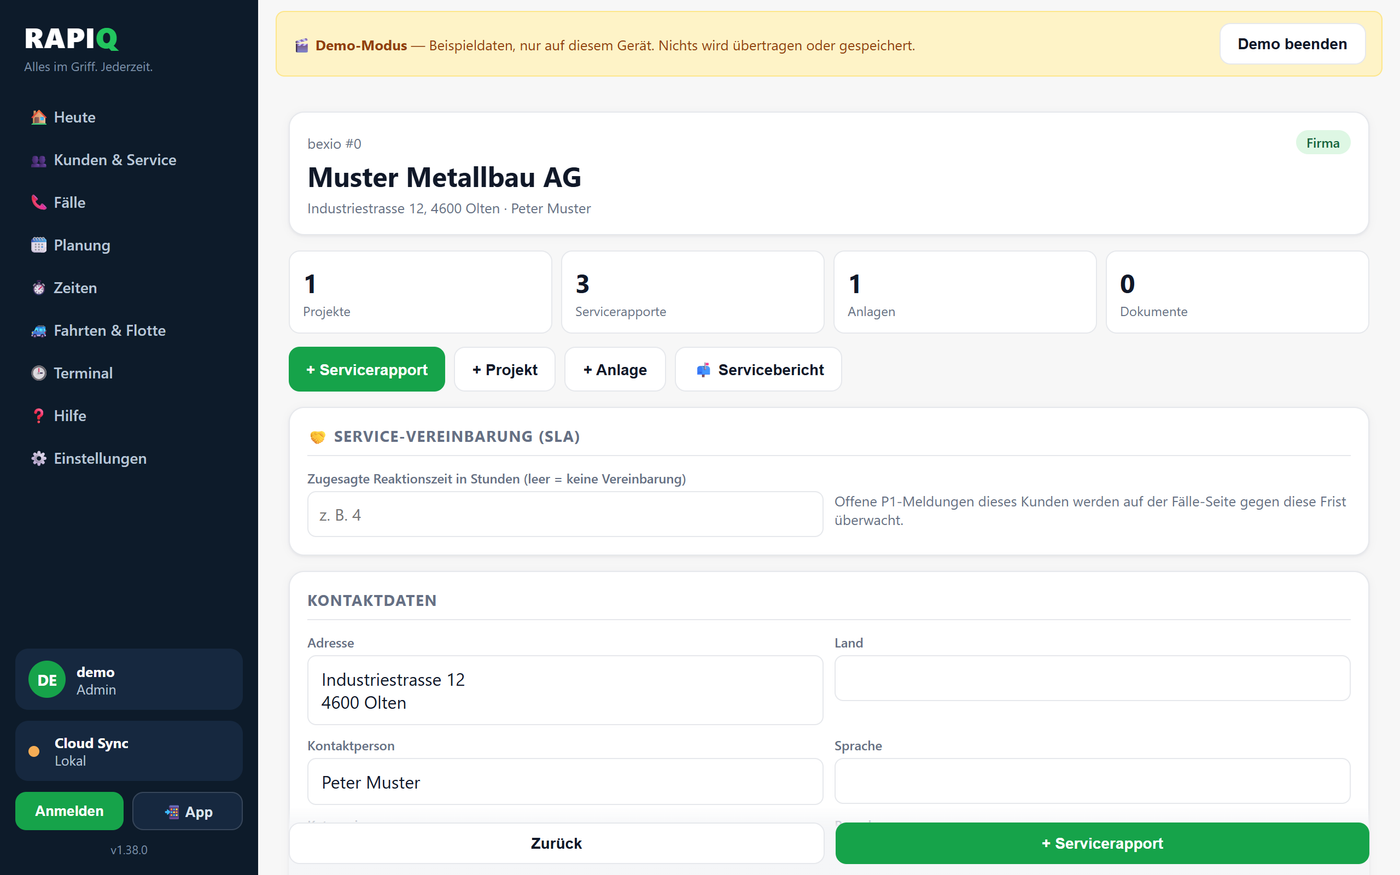Click the question mark icon beside Hilfe
This screenshot has width=1400, height=875.
pyautogui.click(x=39, y=416)
